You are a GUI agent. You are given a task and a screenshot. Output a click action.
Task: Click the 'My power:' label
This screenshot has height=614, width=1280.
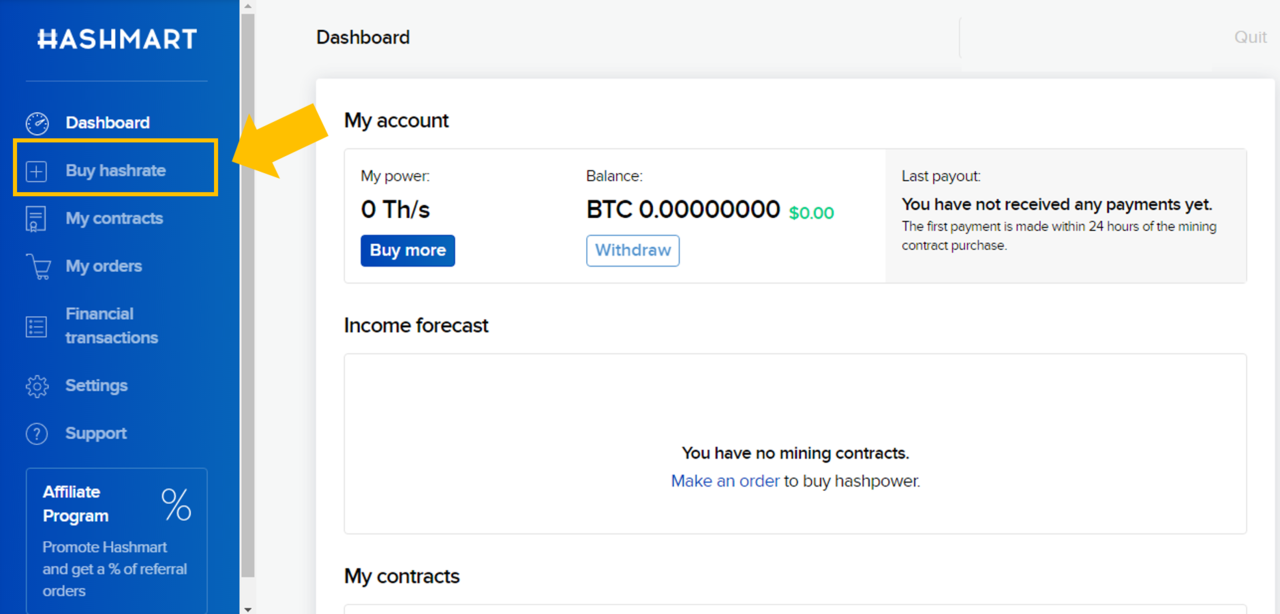click(x=395, y=177)
